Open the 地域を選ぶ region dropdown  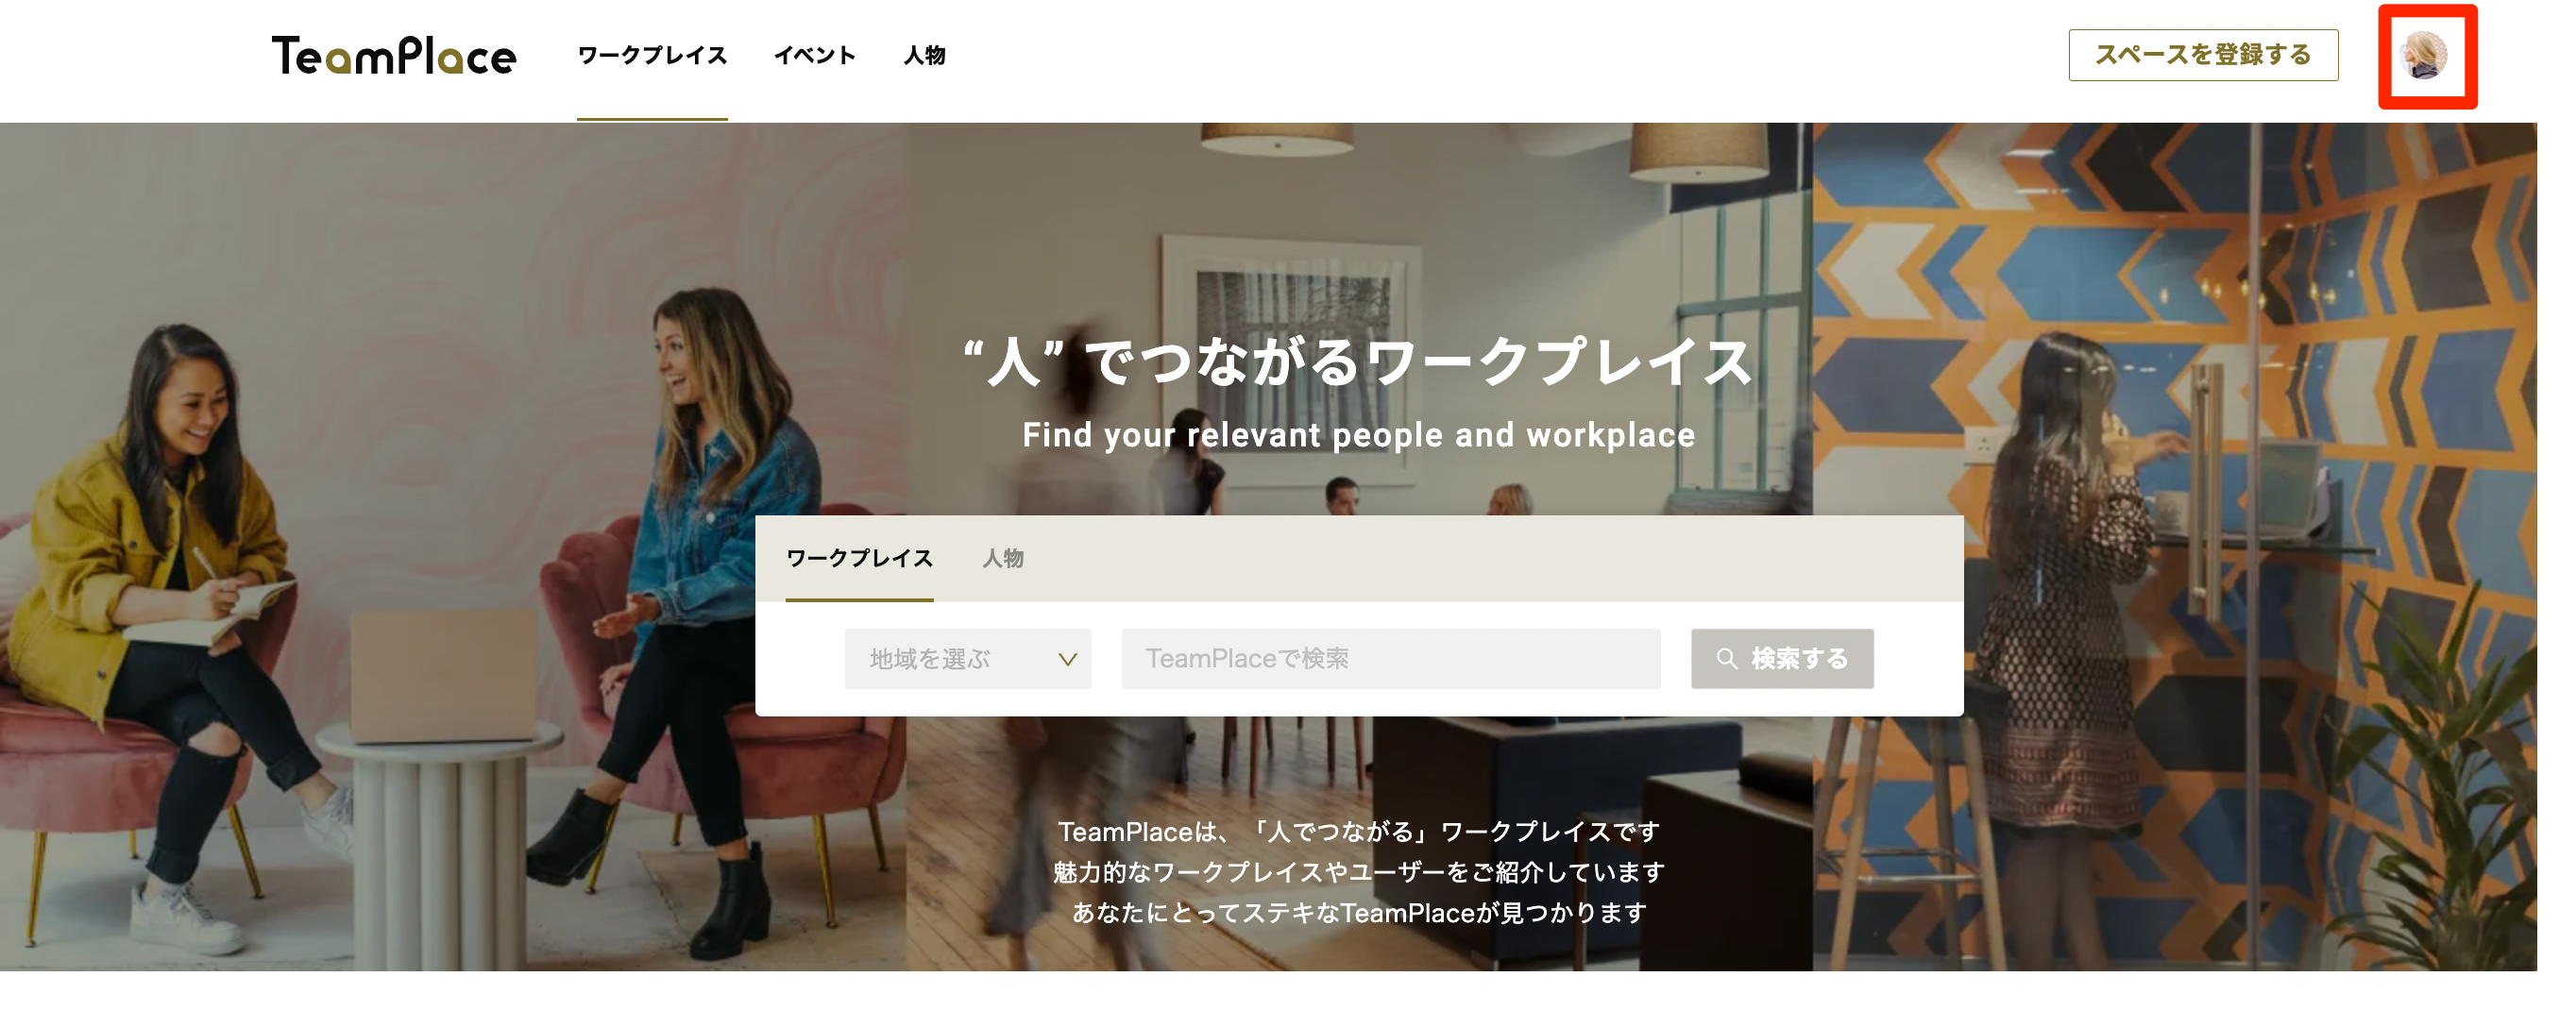(967, 659)
